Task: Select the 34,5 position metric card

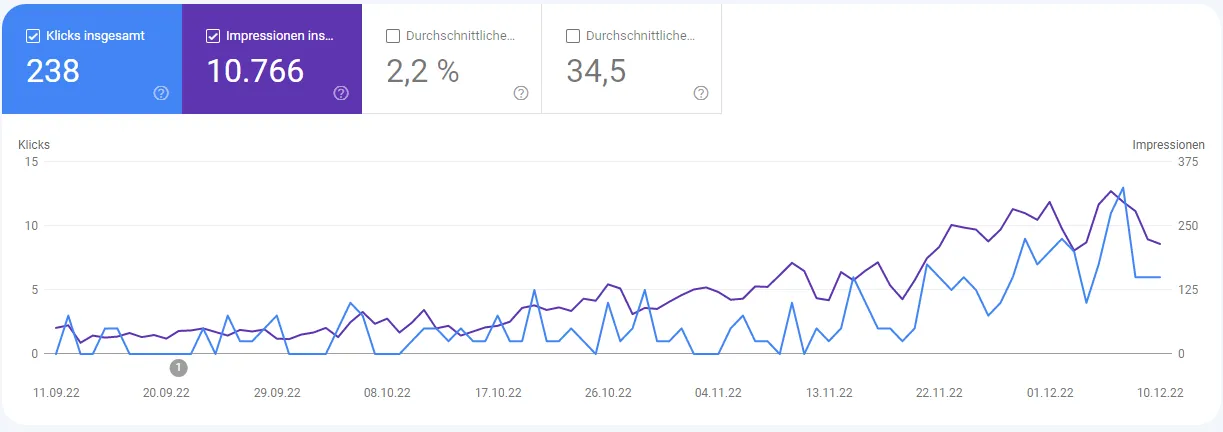Action: pos(632,59)
